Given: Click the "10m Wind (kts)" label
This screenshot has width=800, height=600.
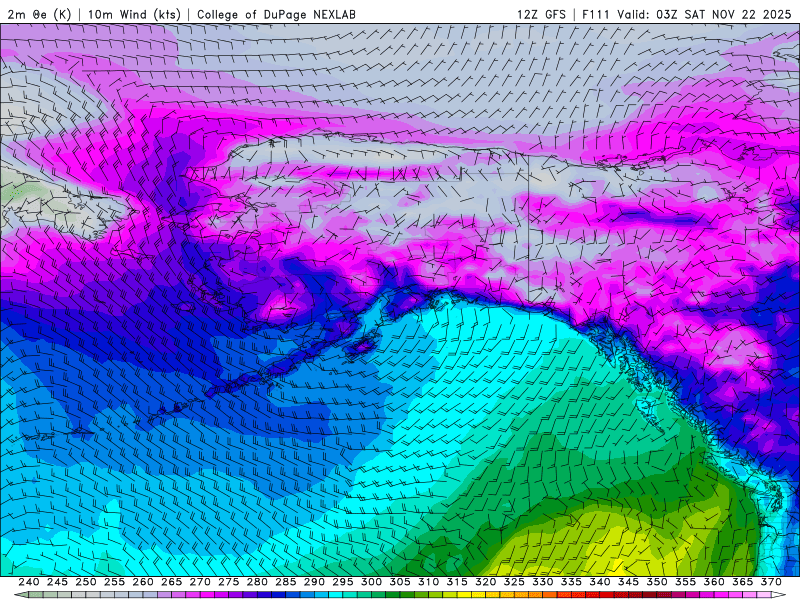Looking at the screenshot, I should 134,14.
